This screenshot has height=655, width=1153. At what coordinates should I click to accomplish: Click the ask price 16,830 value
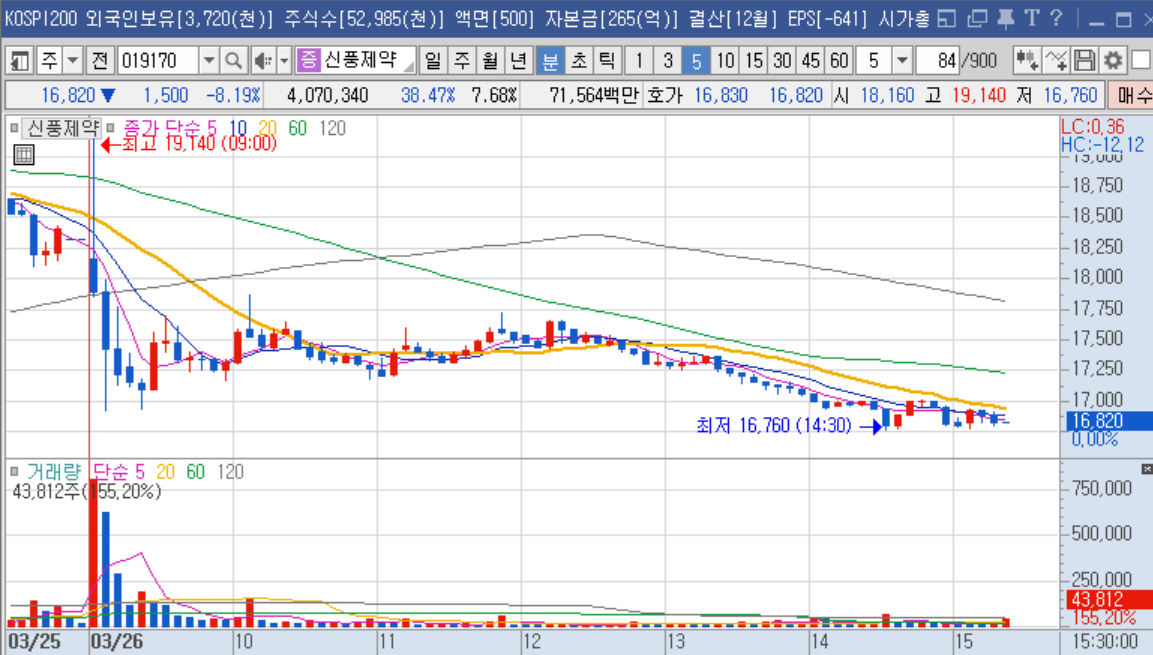point(721,96)
